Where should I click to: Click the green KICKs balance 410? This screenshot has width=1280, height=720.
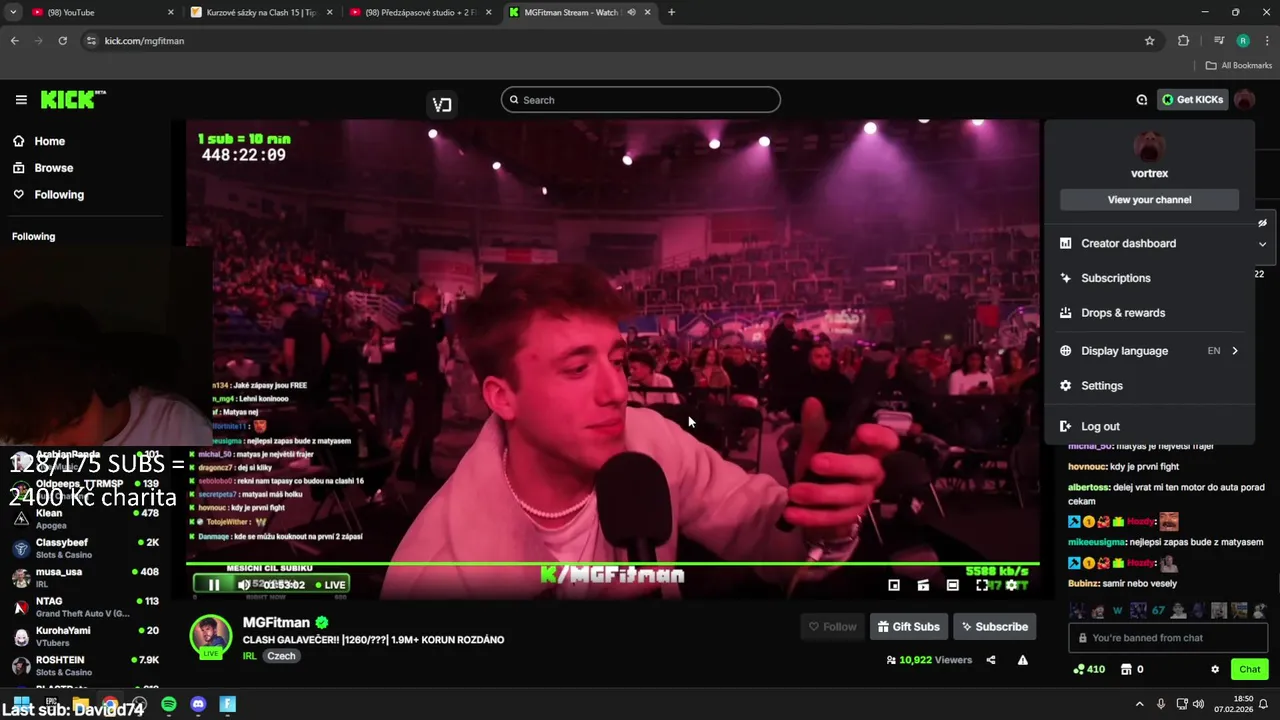coord(1088,669)
